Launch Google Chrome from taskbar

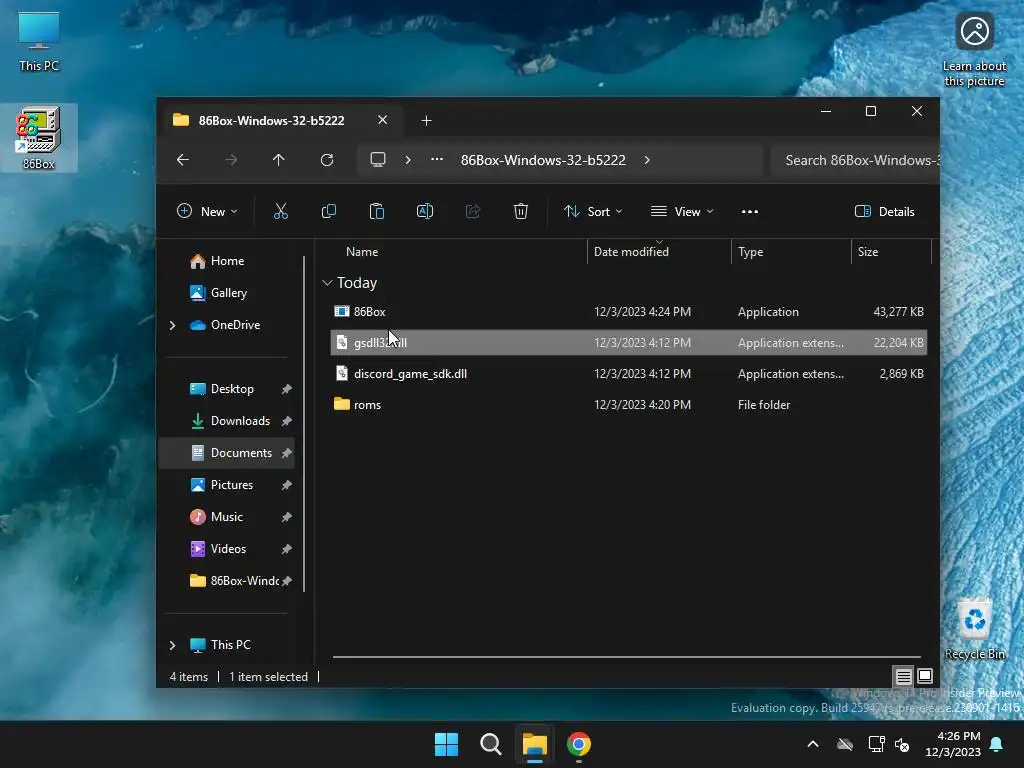[x=579, y=744]
